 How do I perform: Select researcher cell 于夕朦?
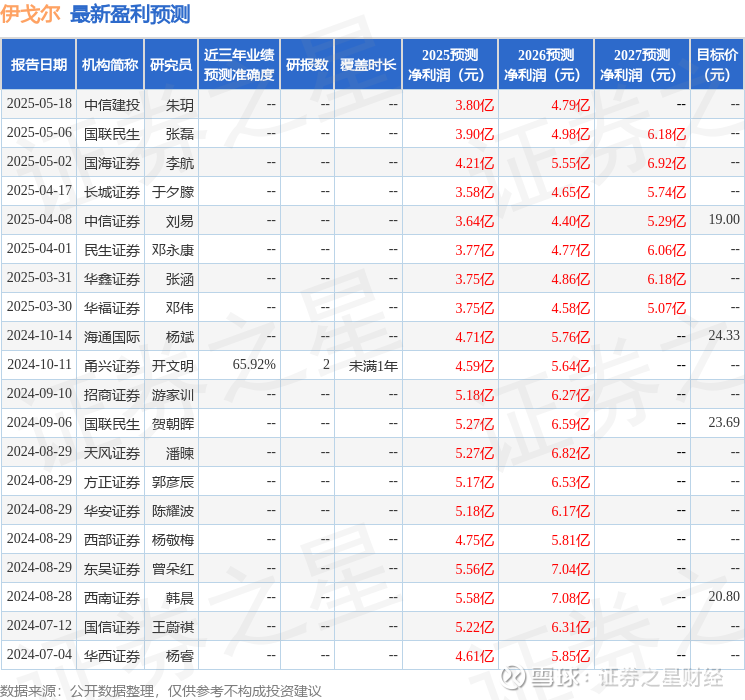pyautogui.click(x=173, y=192)
